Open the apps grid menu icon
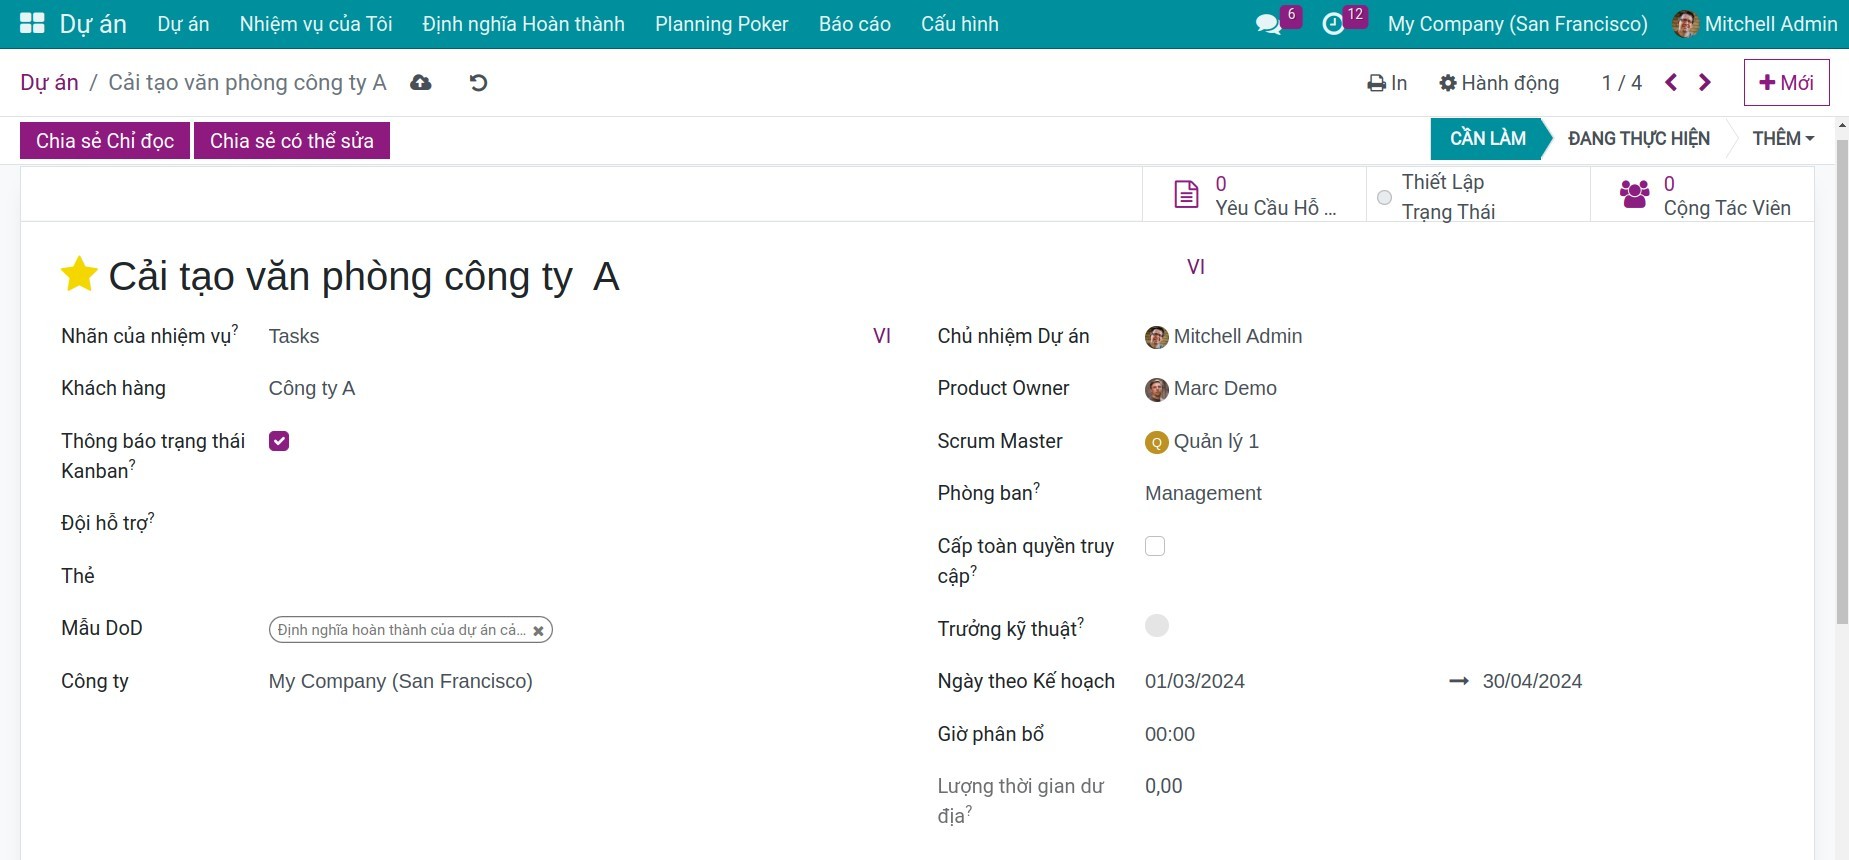This screenshot has height=860, width=1849. 32,24
